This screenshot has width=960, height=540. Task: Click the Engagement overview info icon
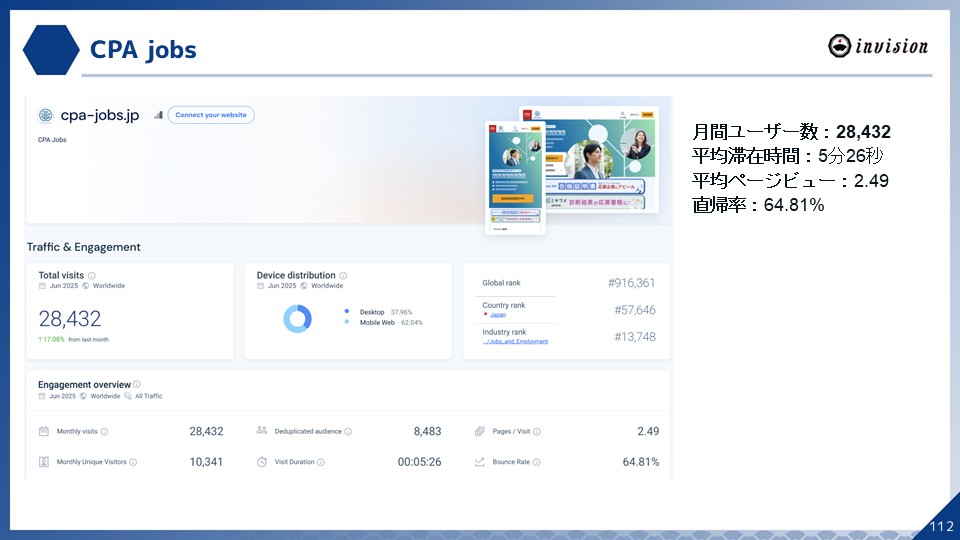tap(137, 384)
